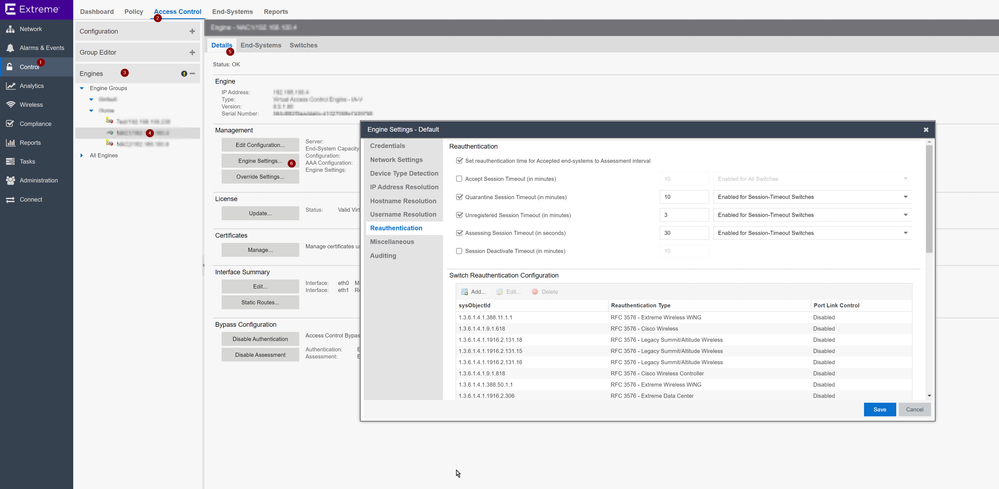Switch to the End-Systems top tab

(232, 12)
